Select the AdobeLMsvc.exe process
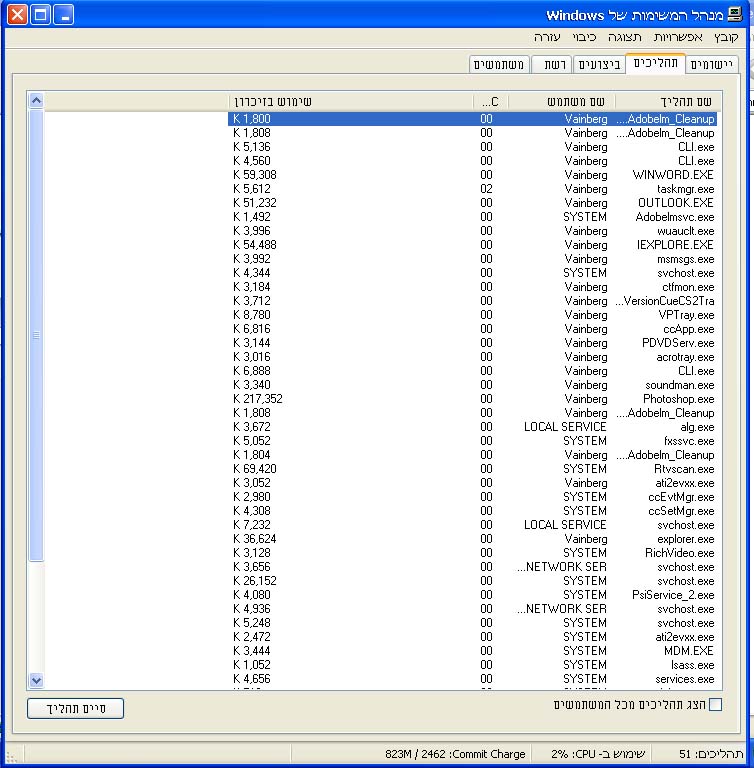The image size is (754, 768). [x=472, y=217]
